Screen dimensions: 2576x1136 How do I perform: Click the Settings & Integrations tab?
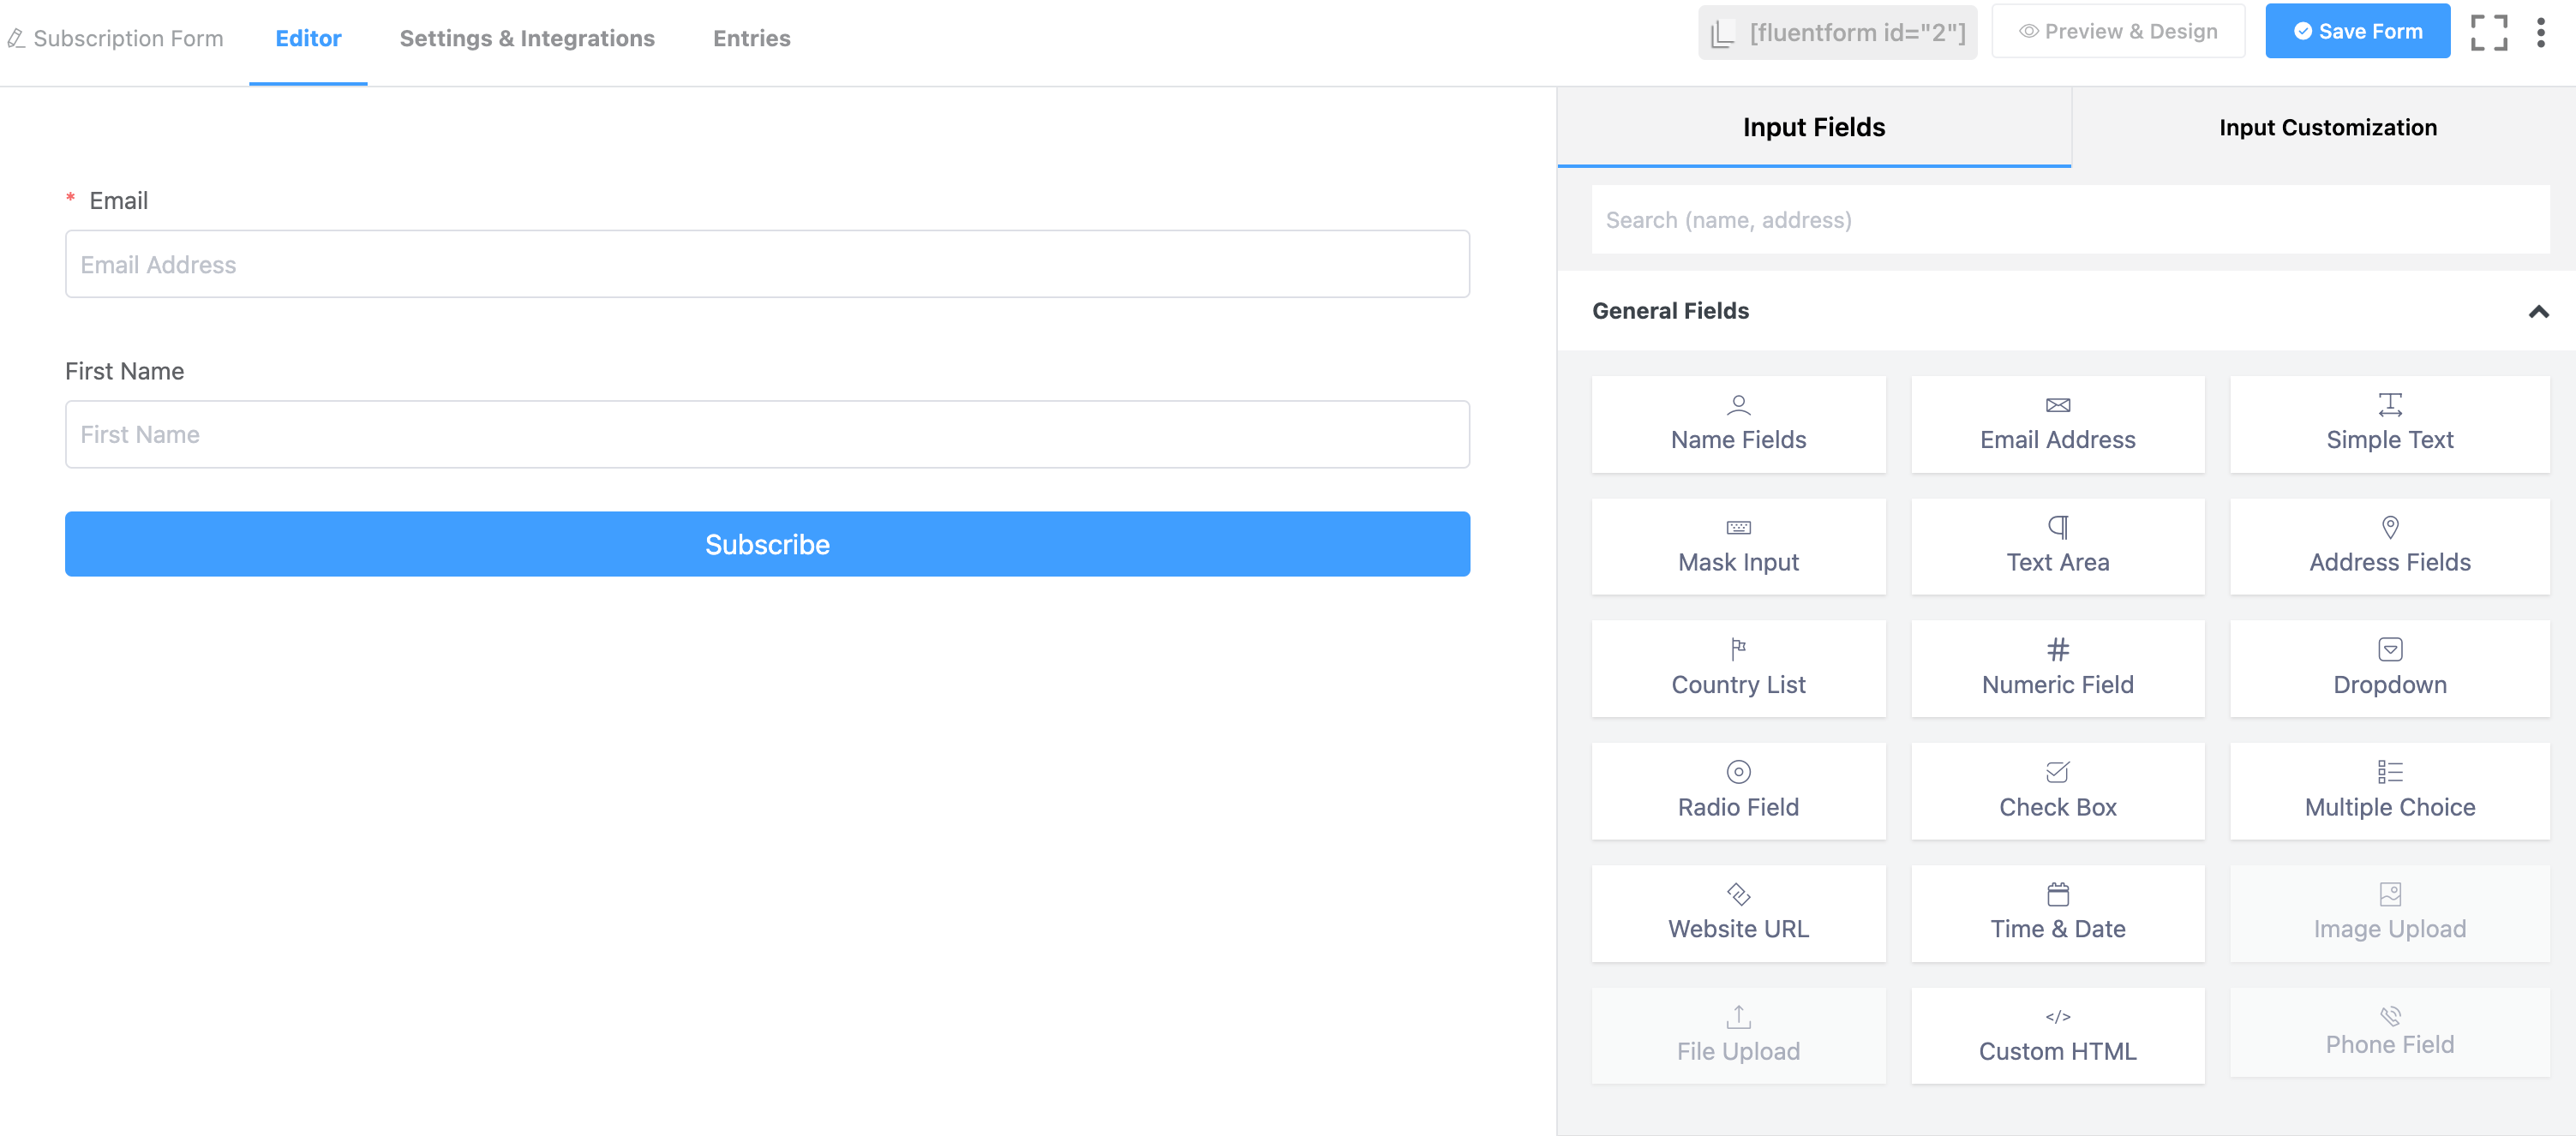point(525,36)
